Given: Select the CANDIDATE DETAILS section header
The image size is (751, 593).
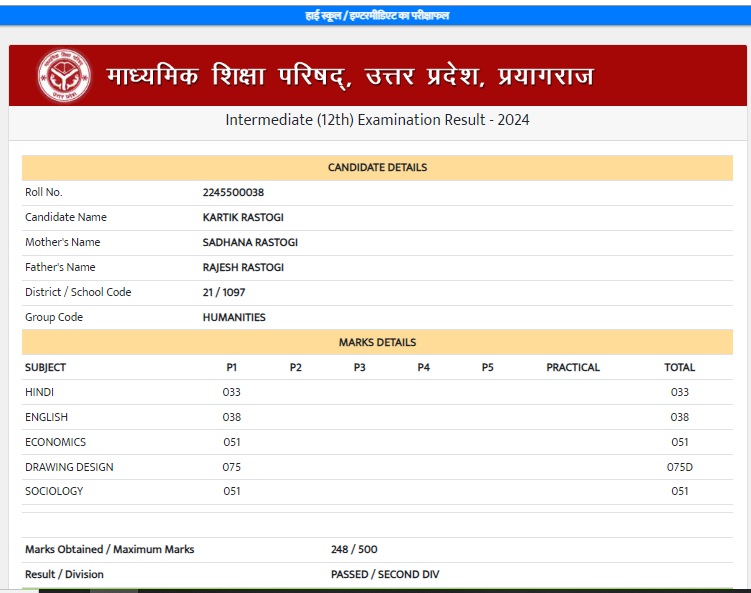Looking at the screenshot, I should (377, 168).
